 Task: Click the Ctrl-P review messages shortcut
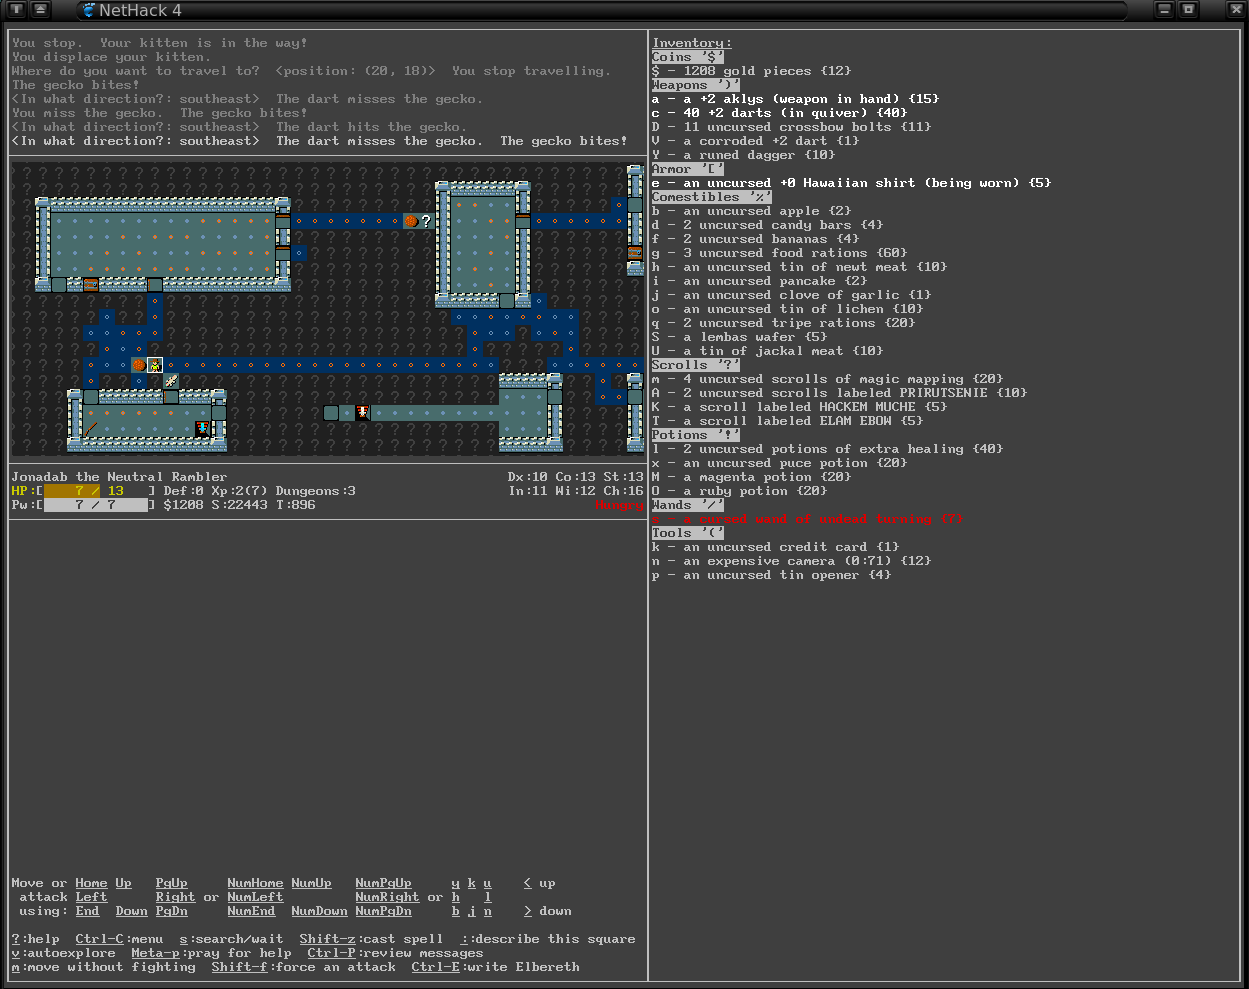395,953
